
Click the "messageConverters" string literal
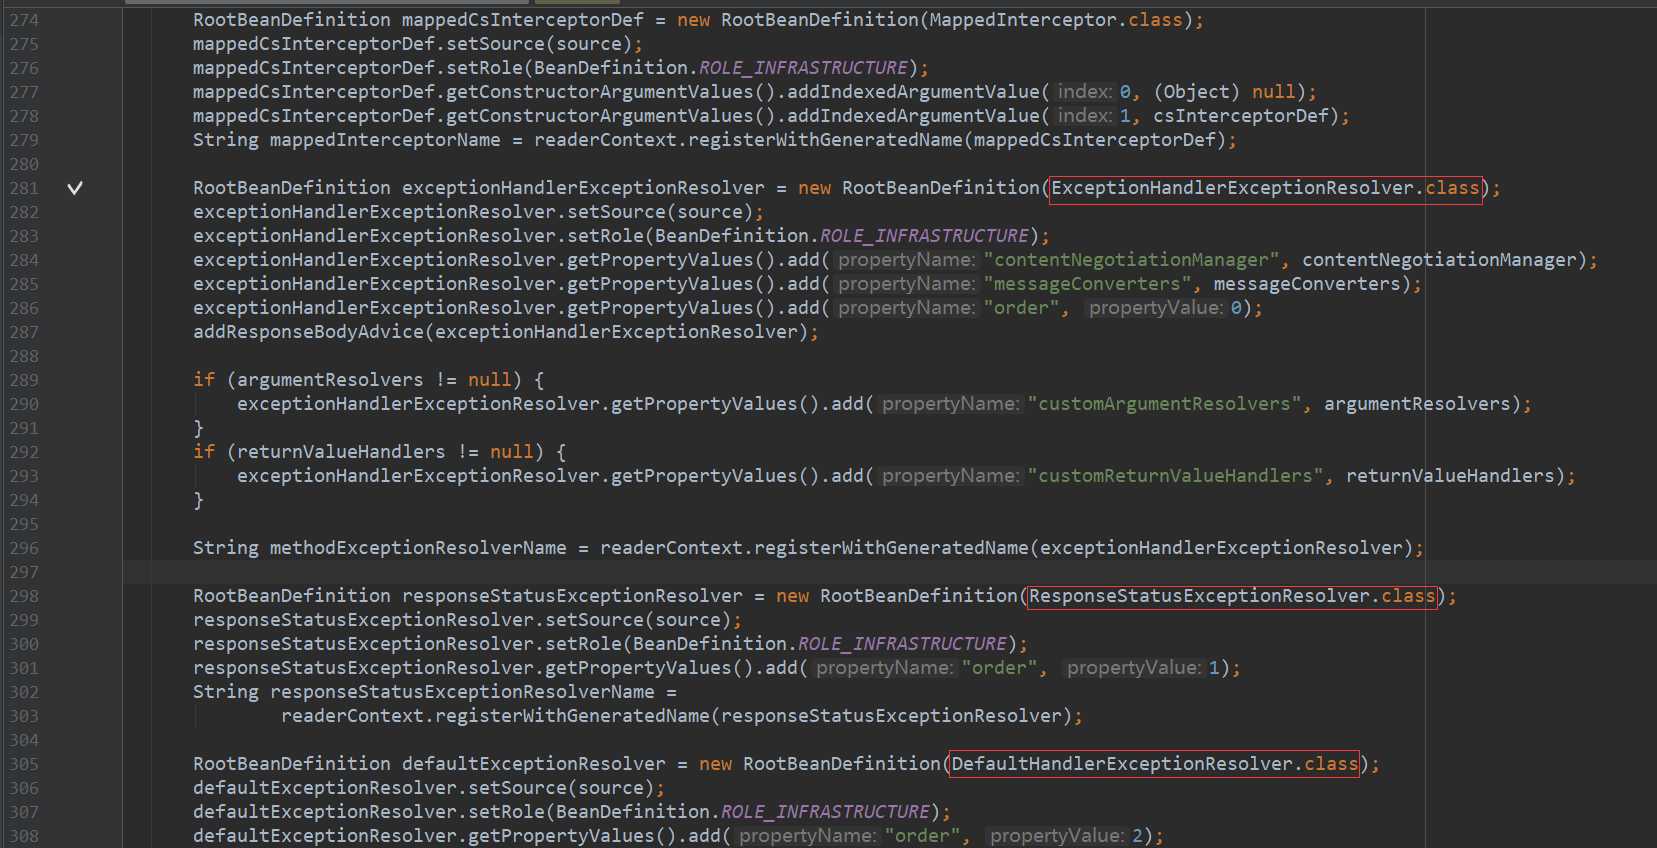coord(1087,284)
